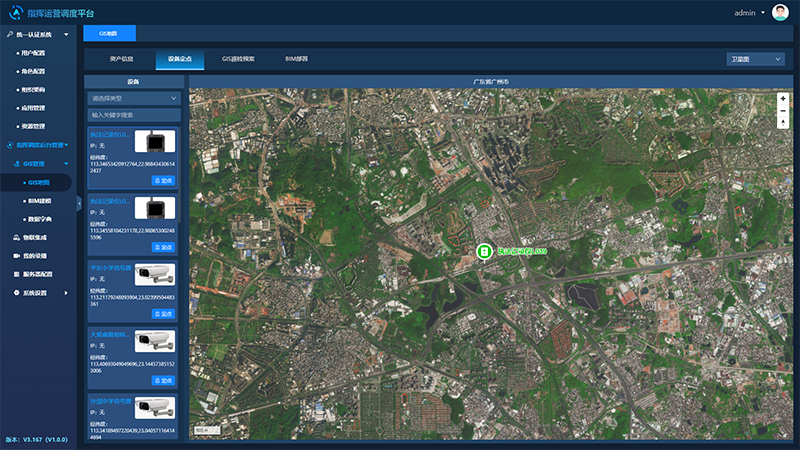Open the BIM部署 tab
This screenshot has height=450, width=800.
pyautogui.click(x=296, y=59)
